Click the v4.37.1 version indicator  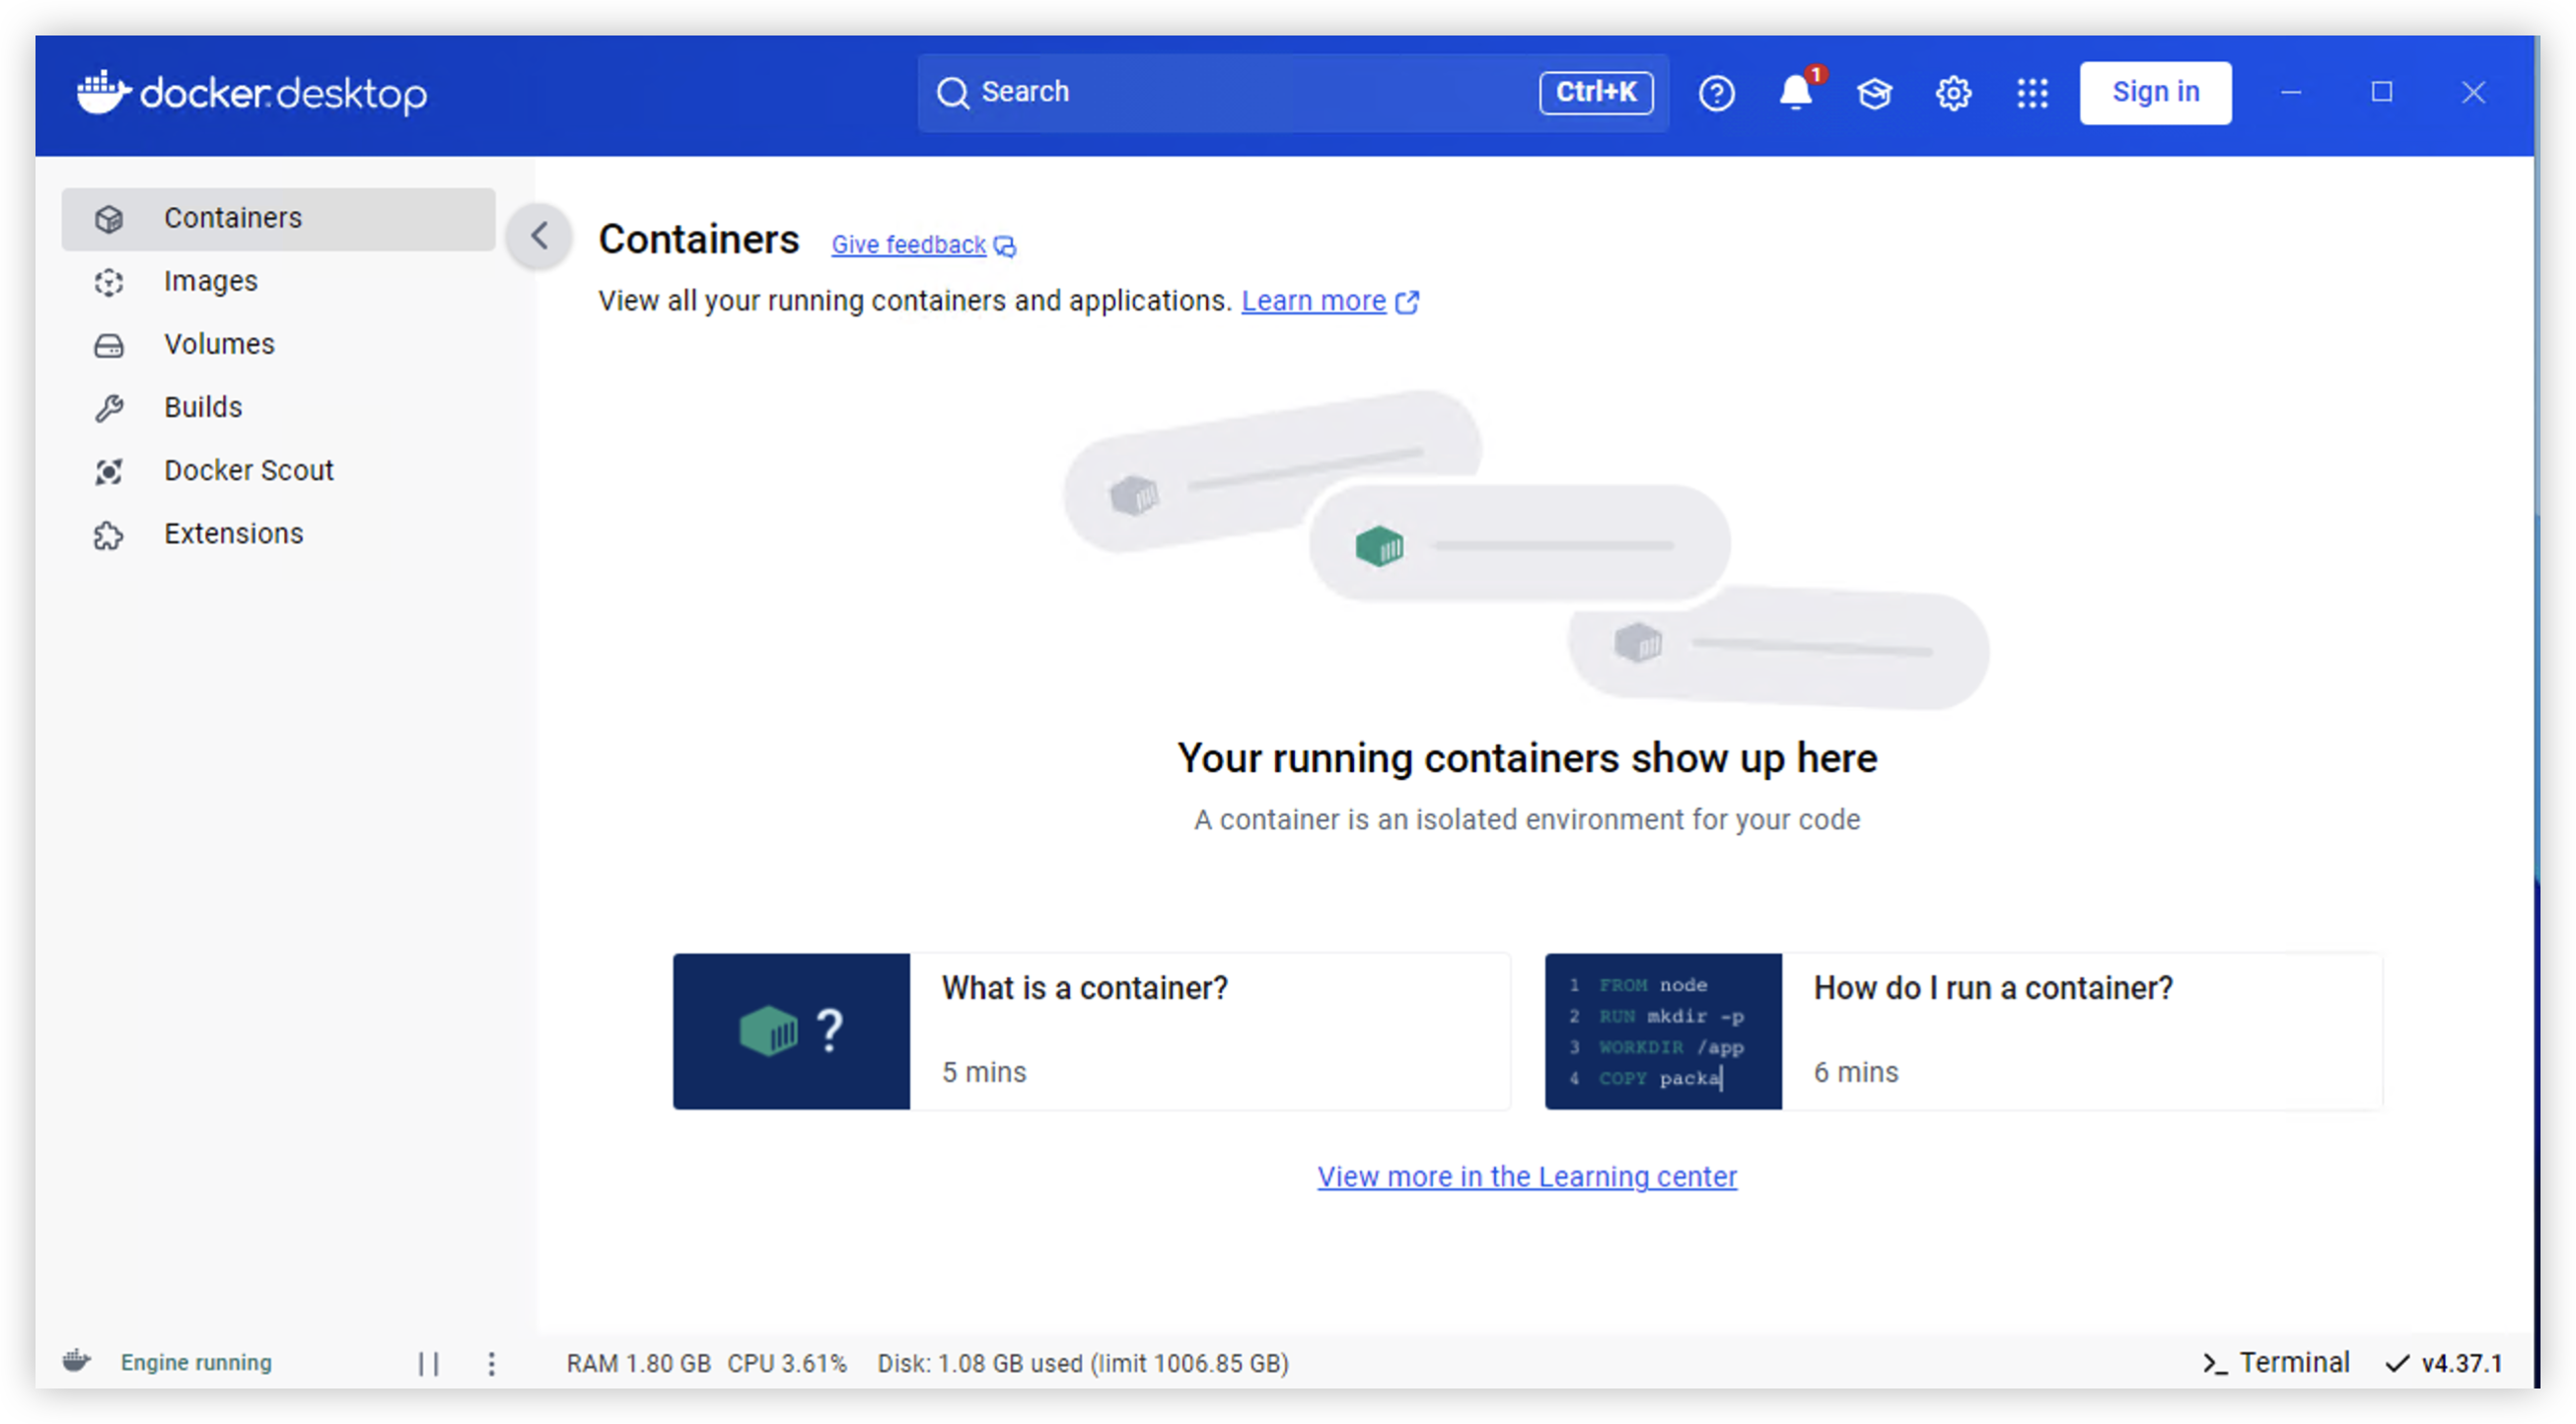[2443, 1364]
